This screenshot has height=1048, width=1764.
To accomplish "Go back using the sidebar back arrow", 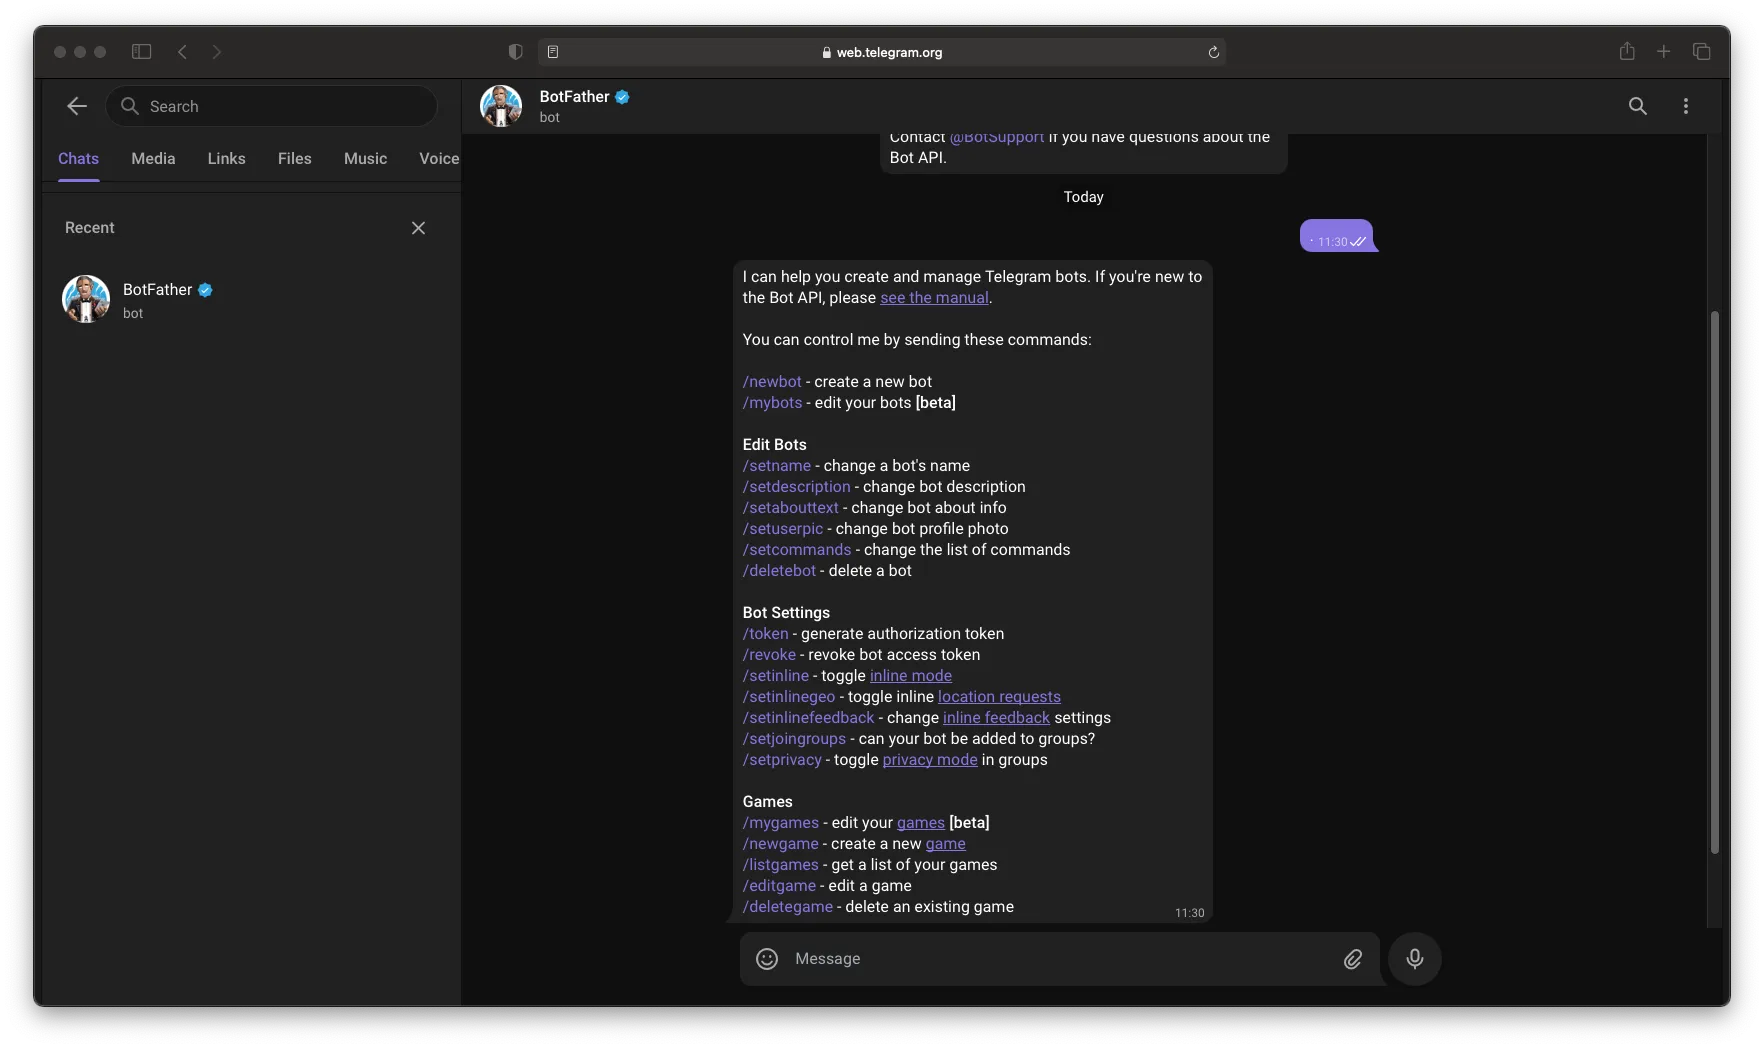I will [77, 106].
